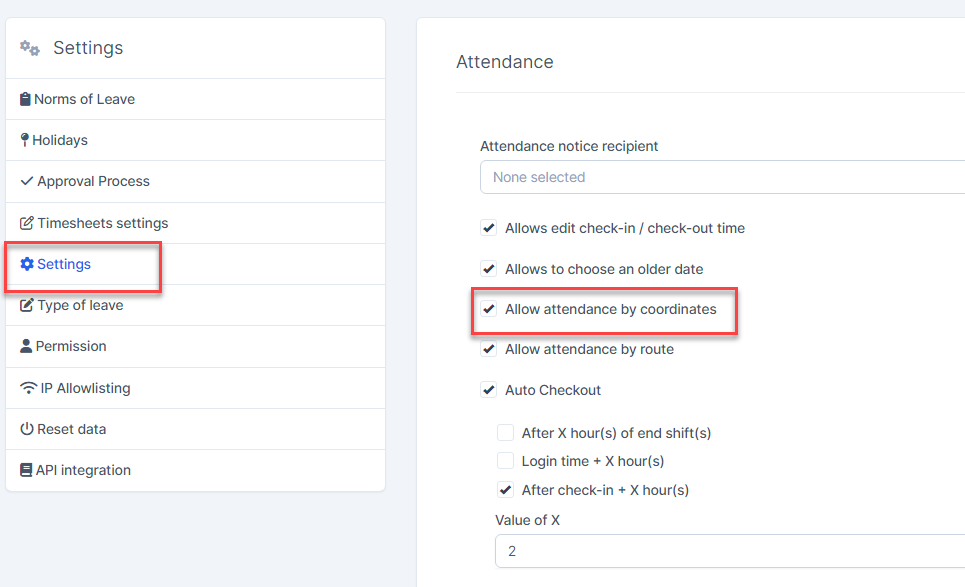Click the blue gear icon beside Settings
Screen dimensions: 965x587
tap(27, 264)
